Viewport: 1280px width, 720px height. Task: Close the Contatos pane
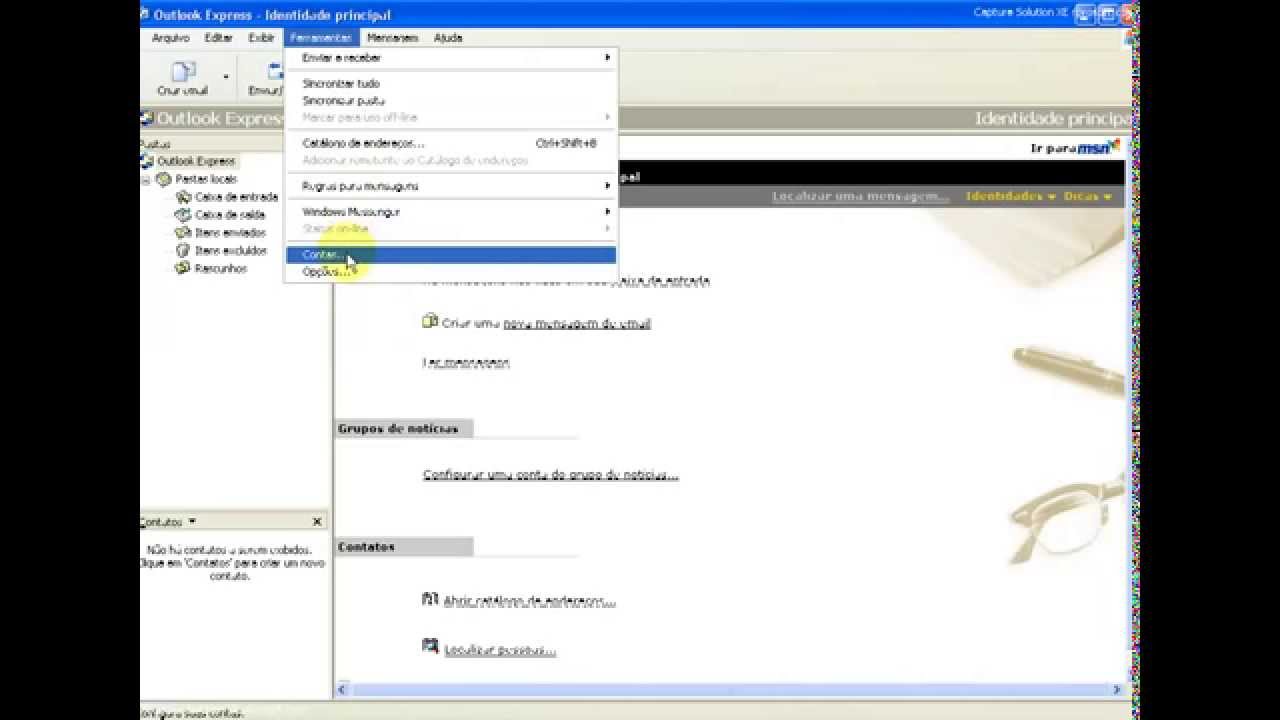click(x=317, y=522)
